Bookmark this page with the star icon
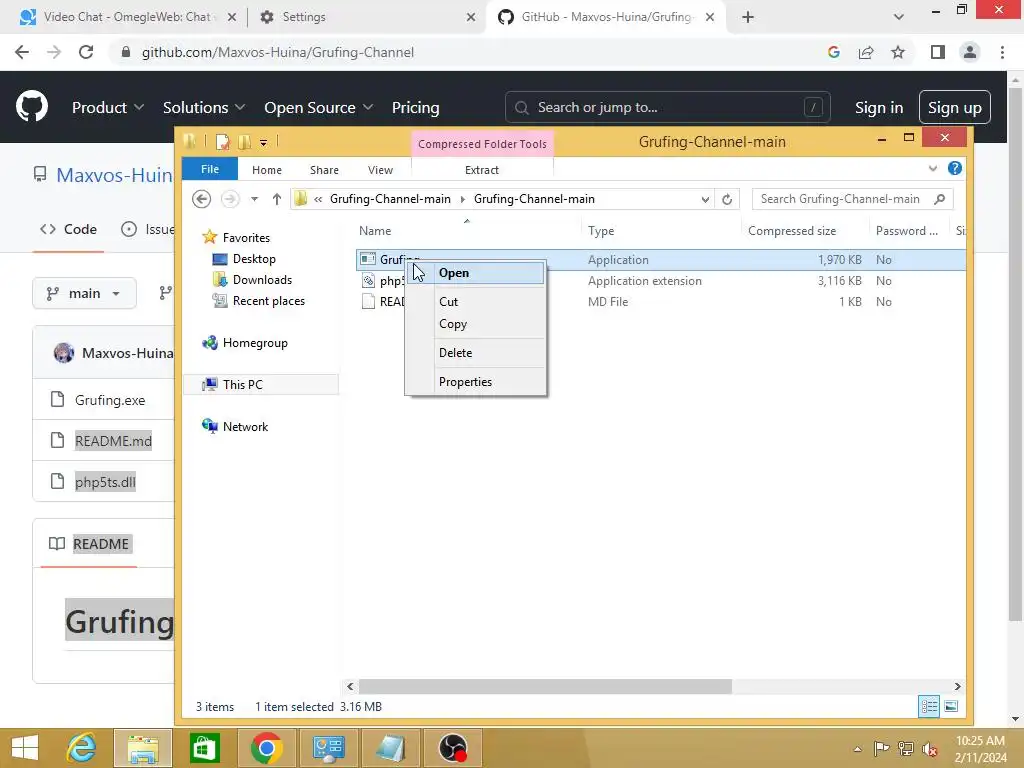This screenshot has height=768, width=1024. 898,52
